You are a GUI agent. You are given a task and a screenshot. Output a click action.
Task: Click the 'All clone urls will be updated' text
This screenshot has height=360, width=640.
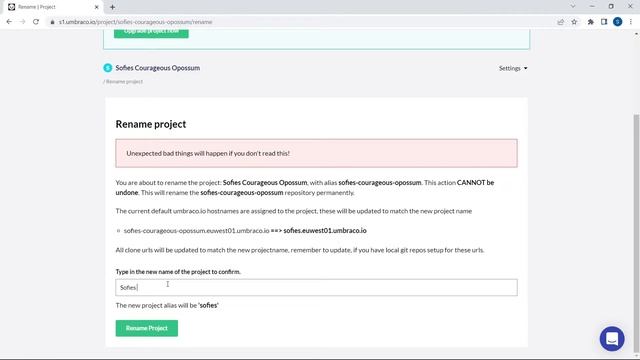[x=300, y=250]
